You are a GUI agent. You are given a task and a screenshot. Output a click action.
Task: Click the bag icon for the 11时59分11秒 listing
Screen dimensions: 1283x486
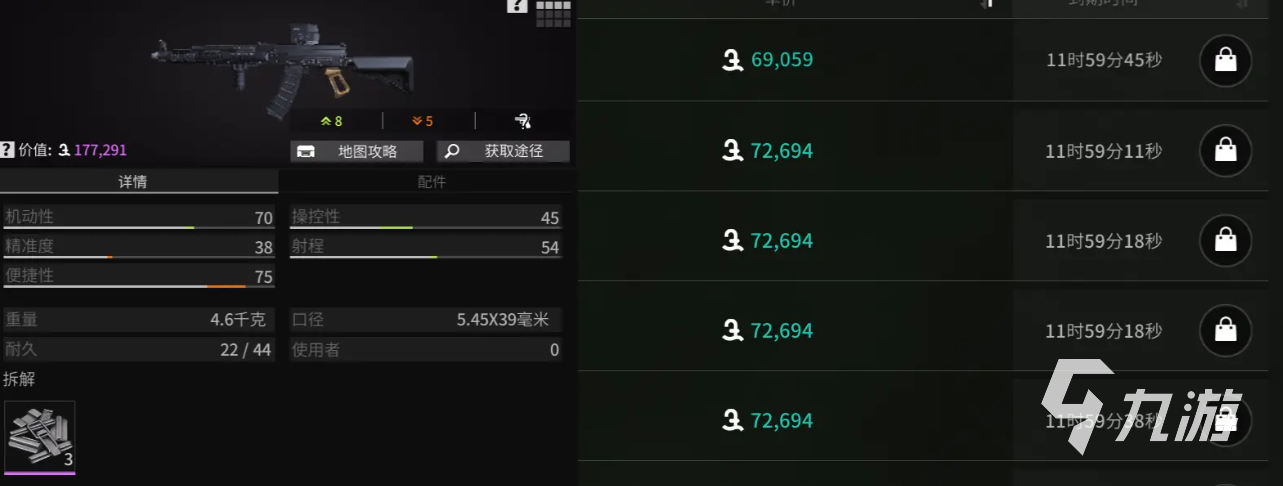[1225, 151]
